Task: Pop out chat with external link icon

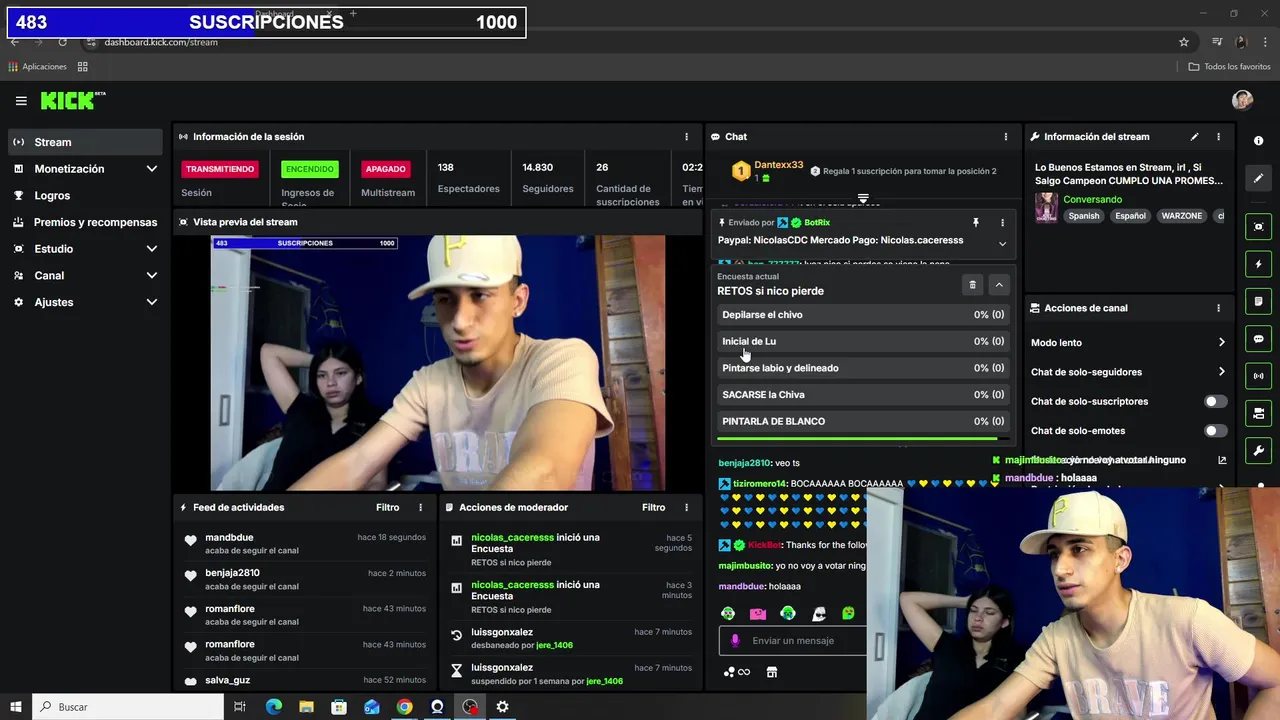Action: coord(1222,460)
